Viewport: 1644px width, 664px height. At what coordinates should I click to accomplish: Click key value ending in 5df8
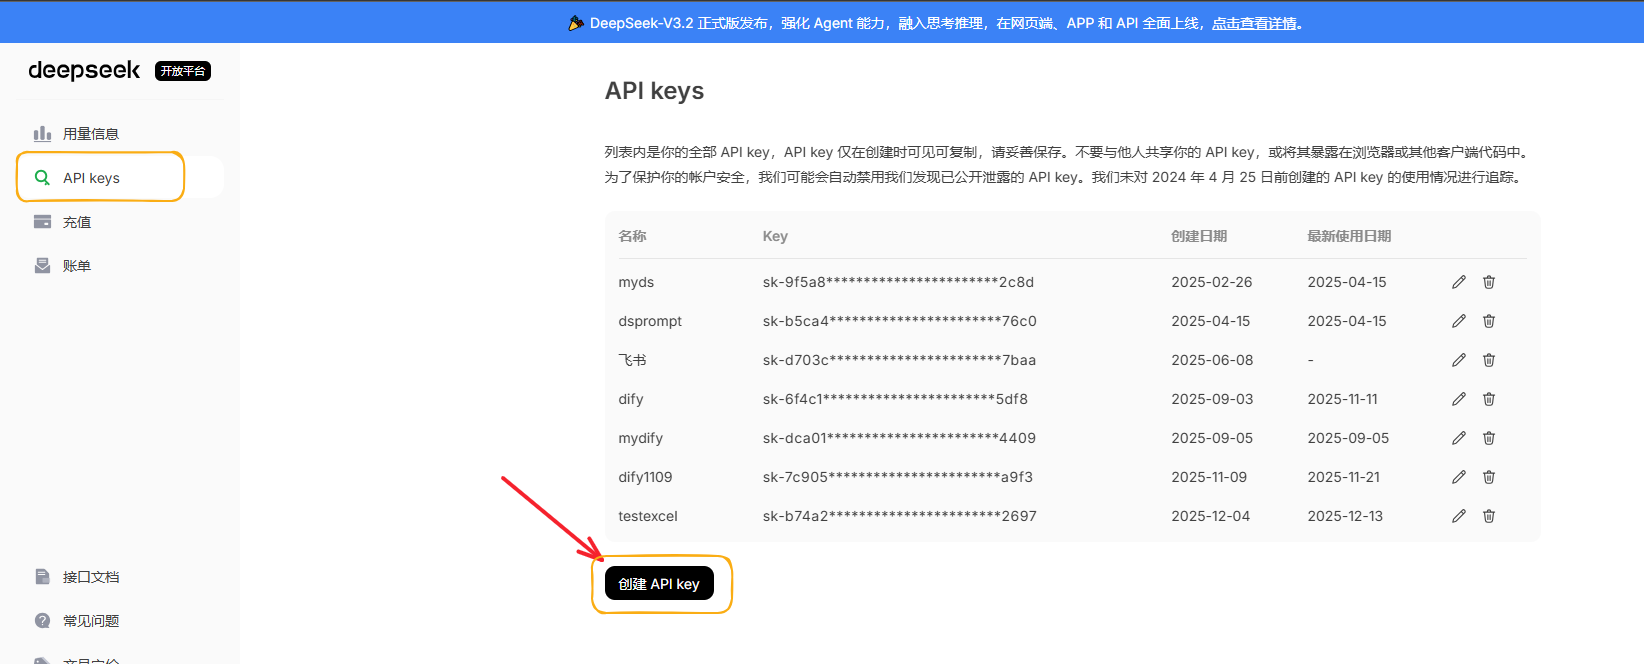895,399
